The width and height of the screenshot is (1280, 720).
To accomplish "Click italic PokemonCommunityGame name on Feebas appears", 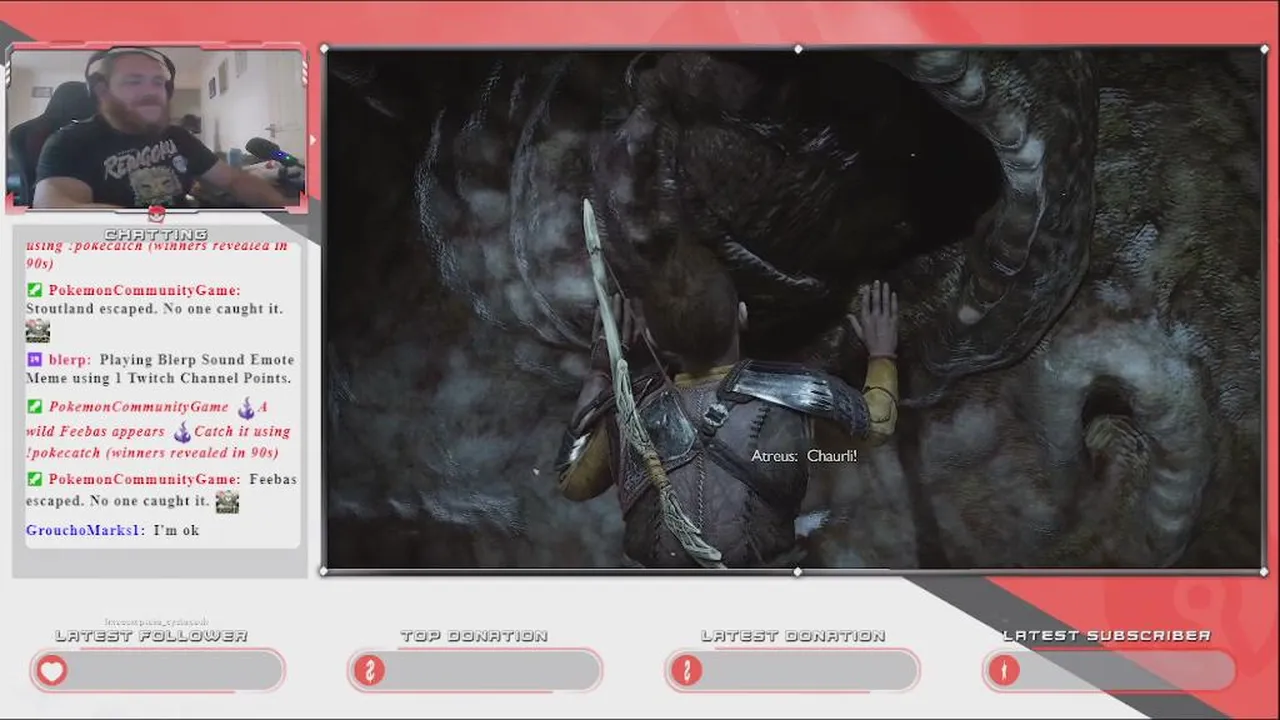I will click(x=139, y=407).
